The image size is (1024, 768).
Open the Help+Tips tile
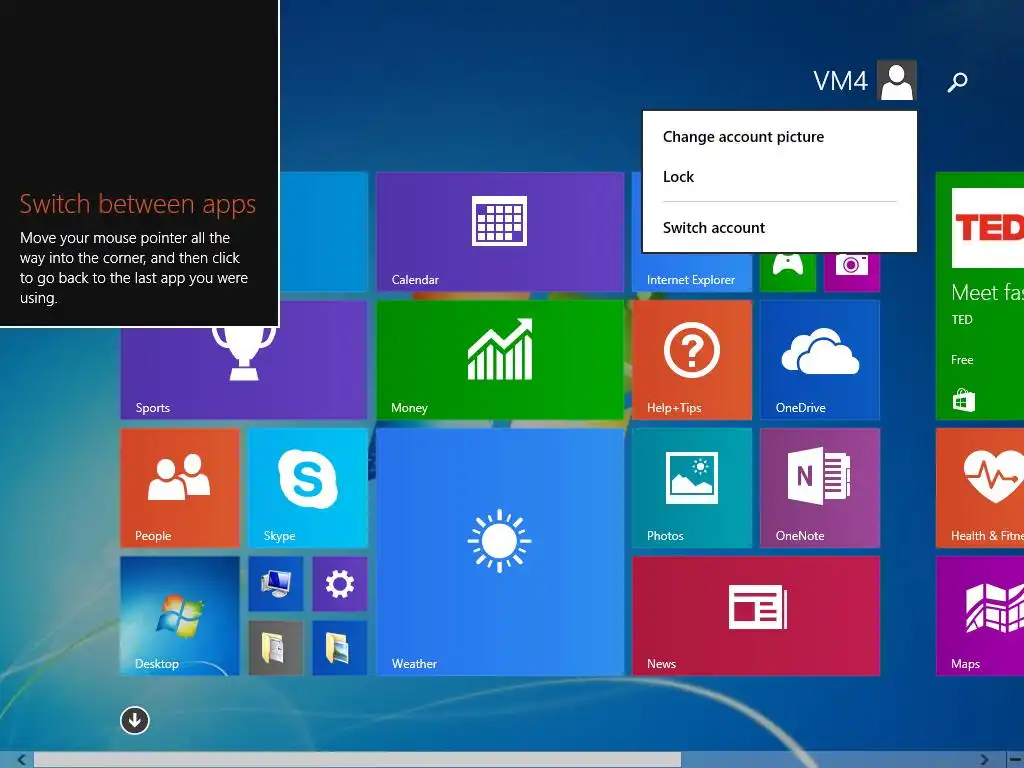coord(692,360)
